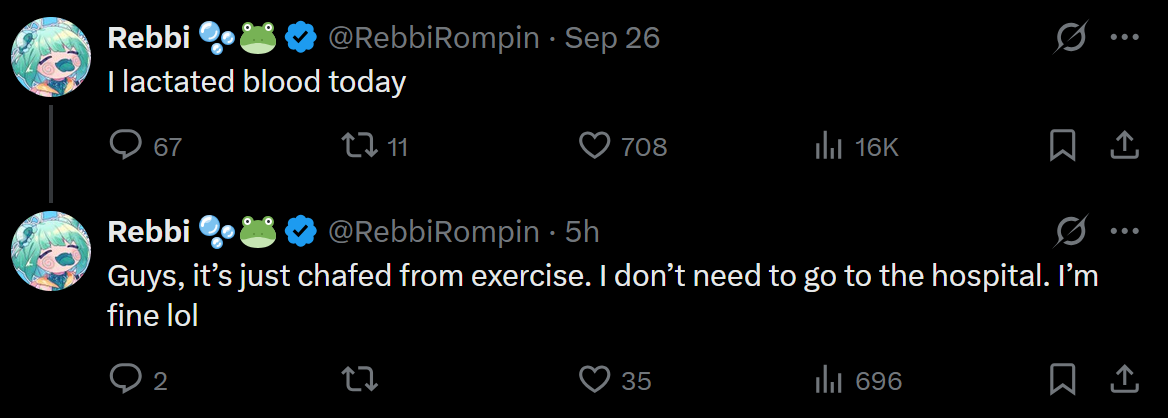Share the 'chafed from exercise' post
The height and width of the screenshot is (418, 1168).
(x=1125, y=380)
